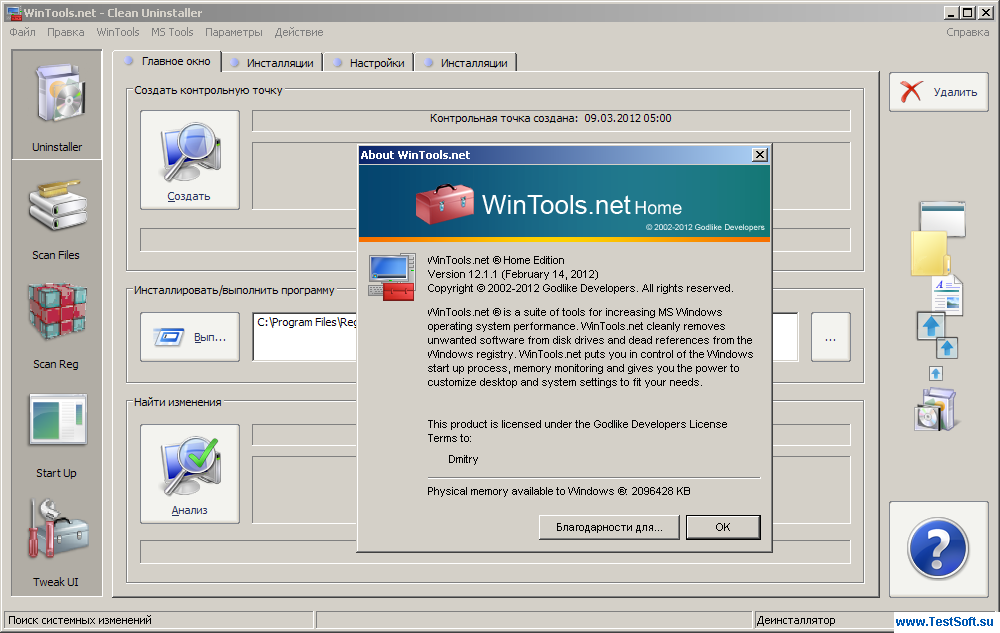This screenshot has width=1000, height=633.
Task: Open the Start Up manager
Action: click(x=57, y=435)
